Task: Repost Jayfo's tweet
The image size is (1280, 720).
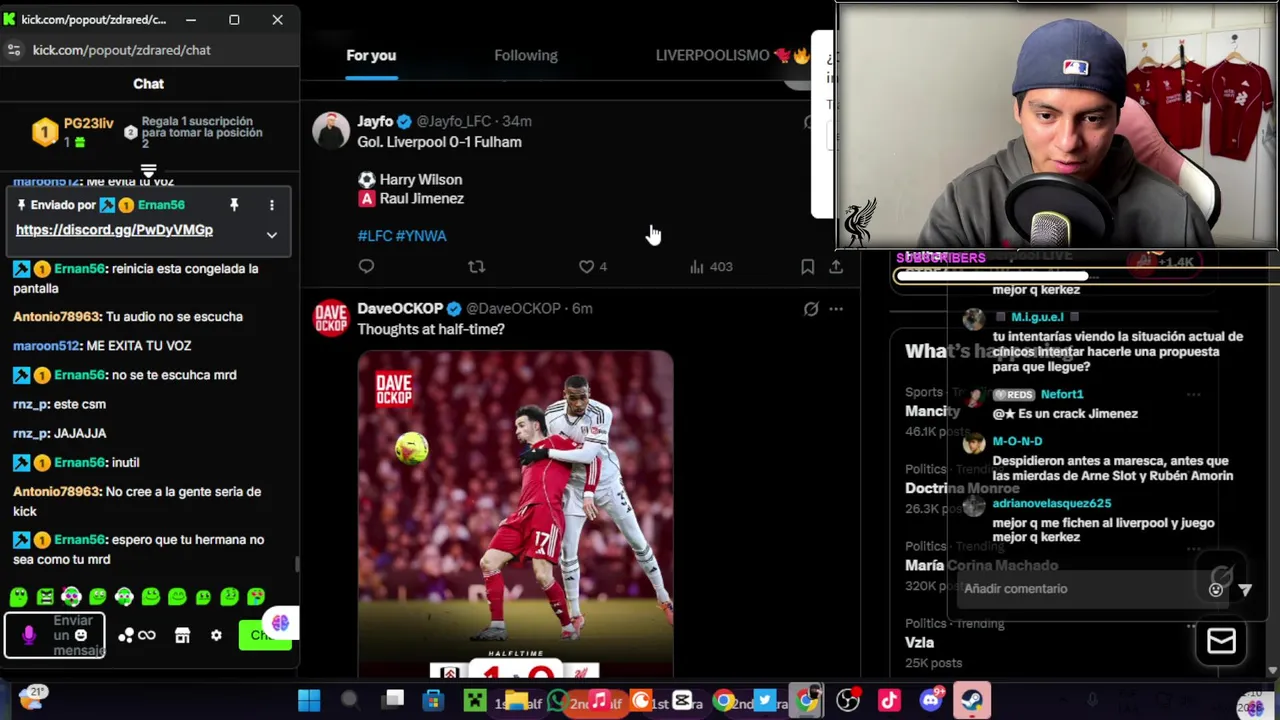Action: 476,266
